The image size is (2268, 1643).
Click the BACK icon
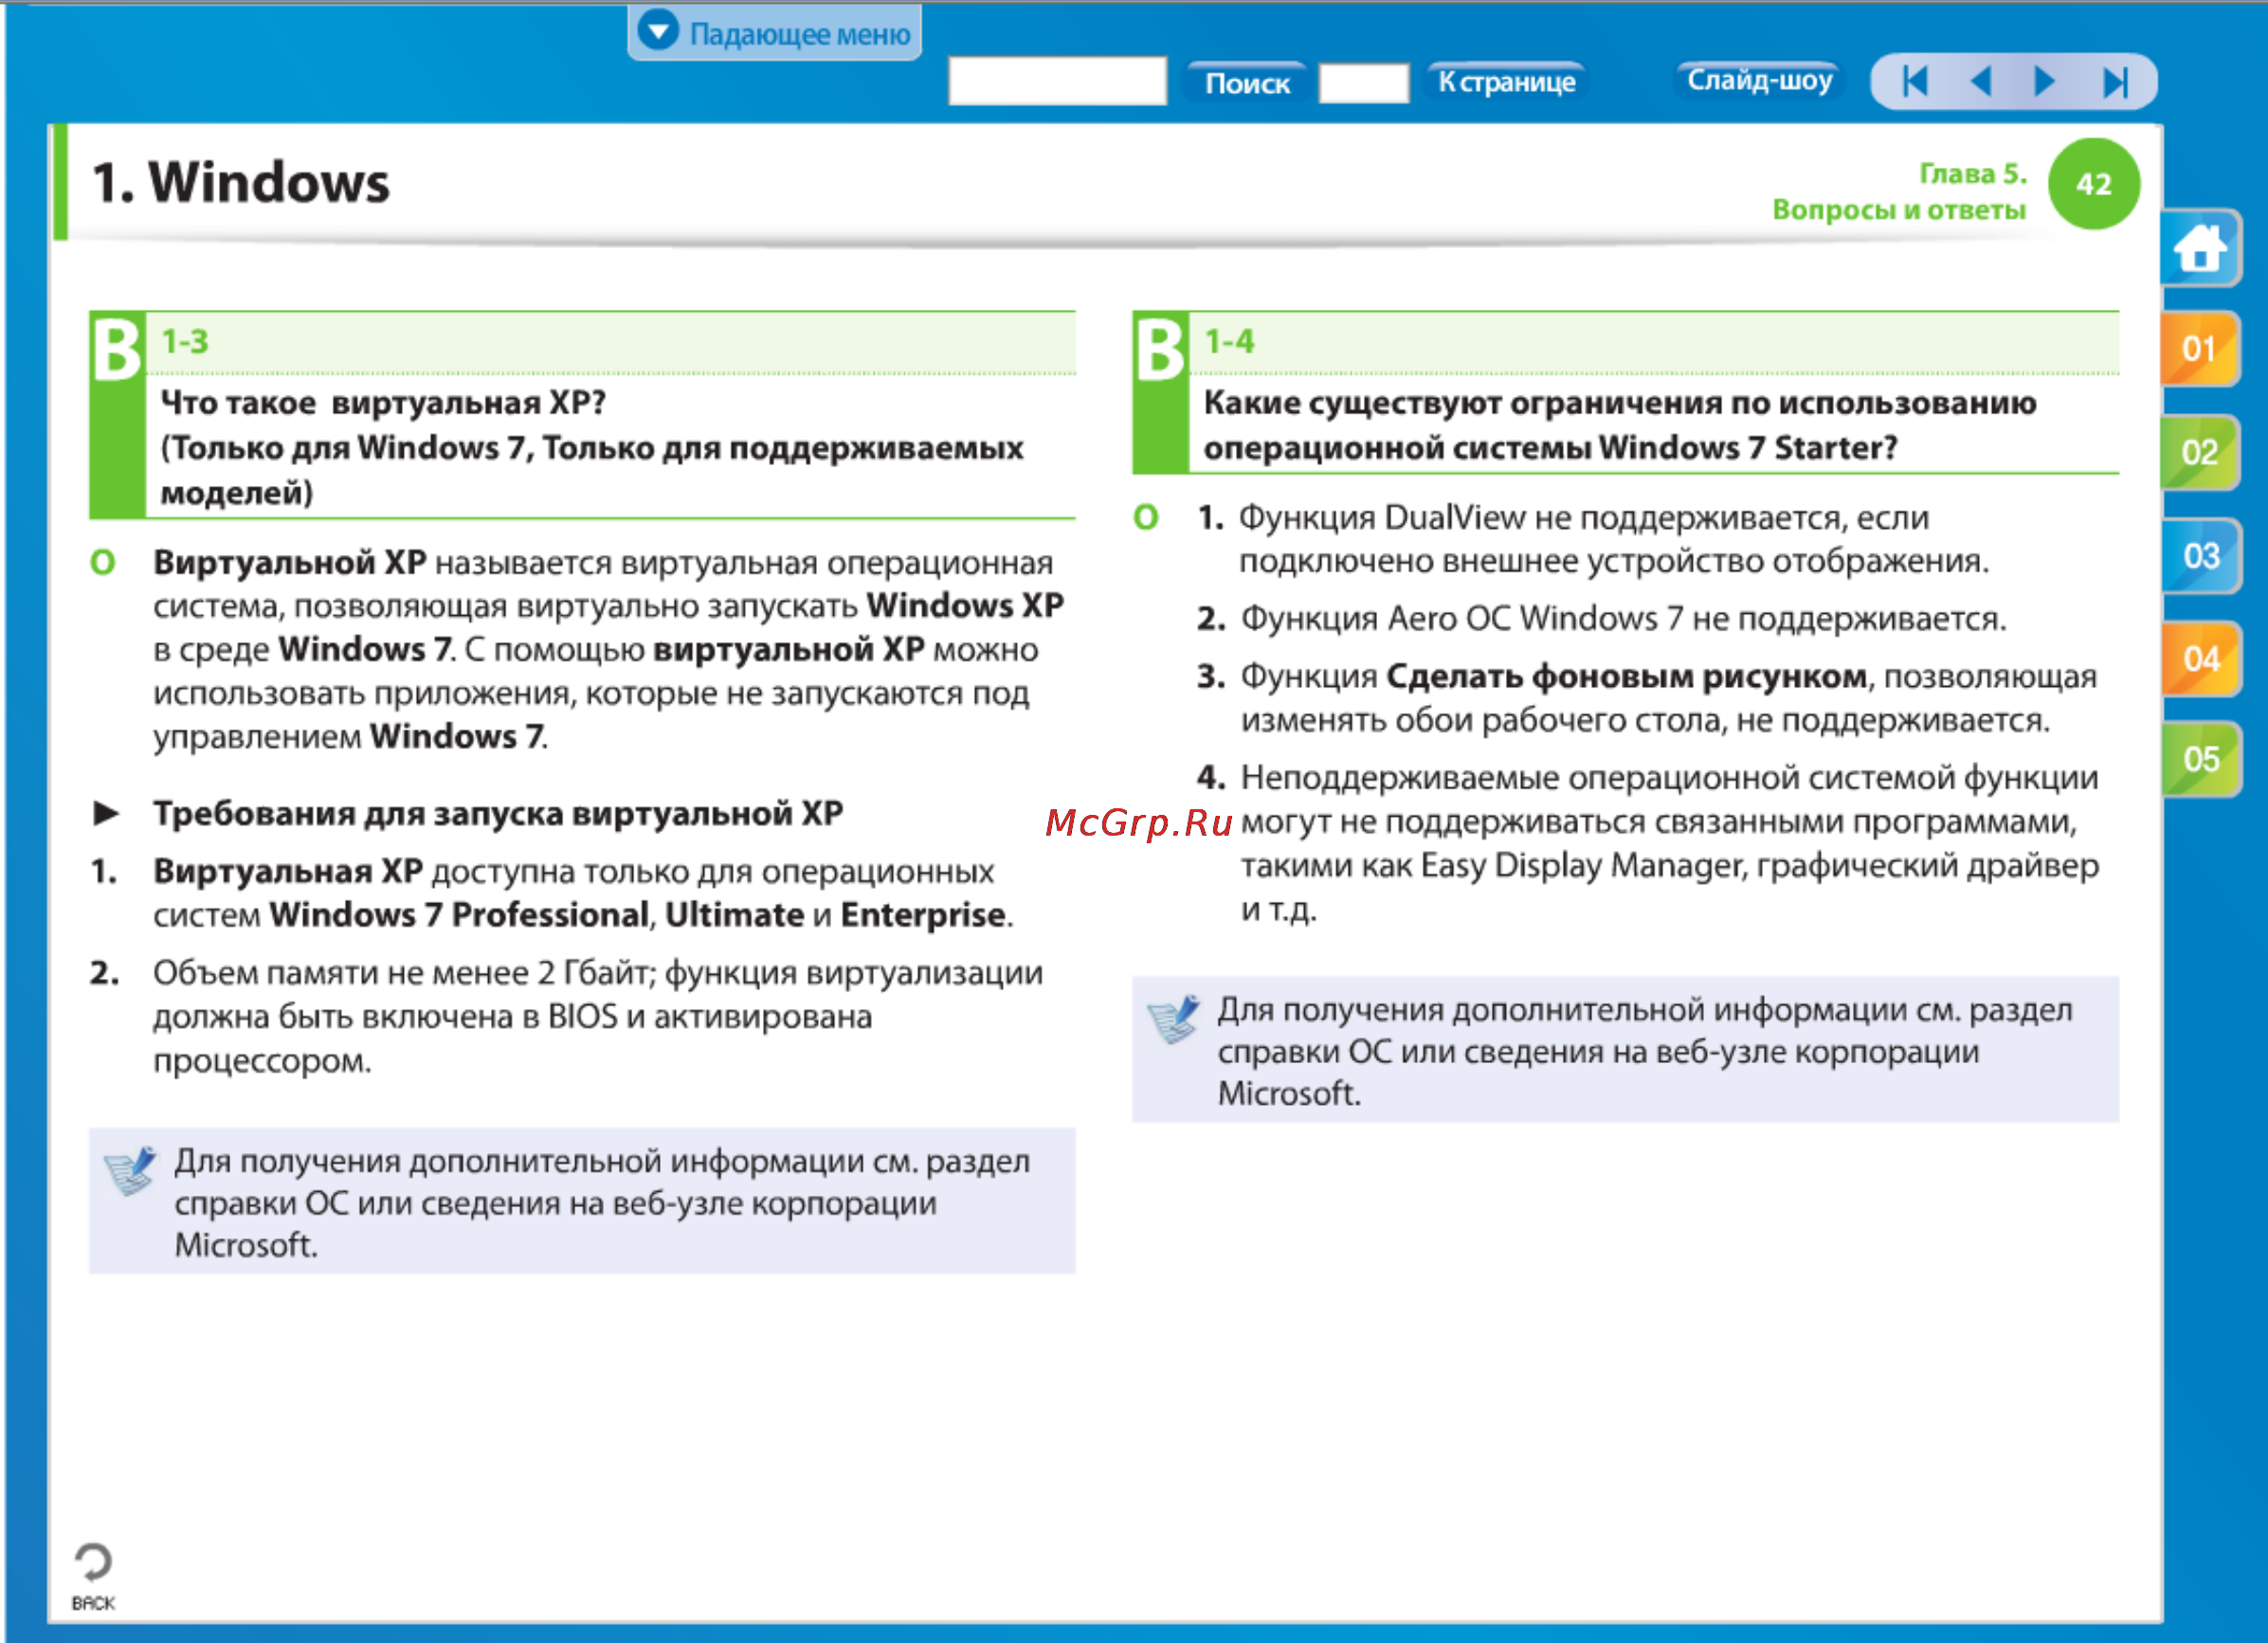93,1576
